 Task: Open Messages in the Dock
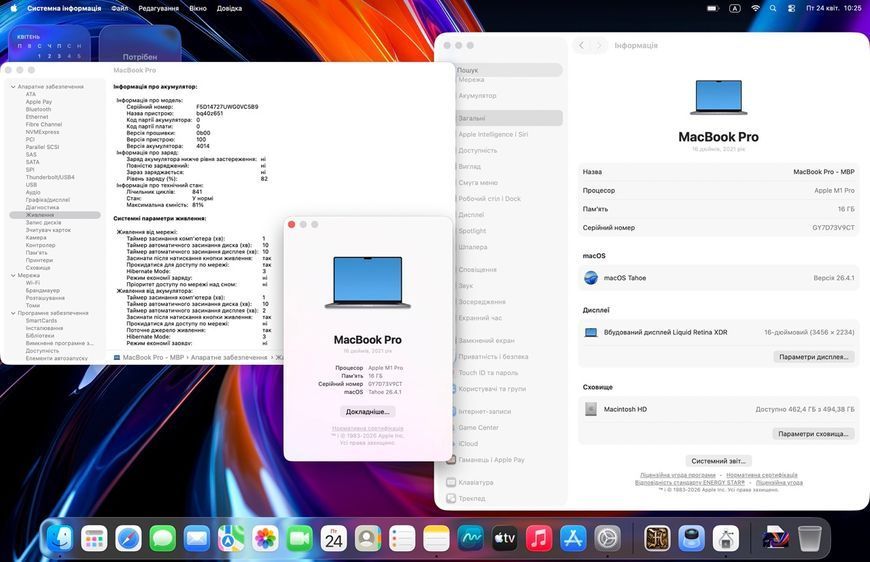point(163,538)
